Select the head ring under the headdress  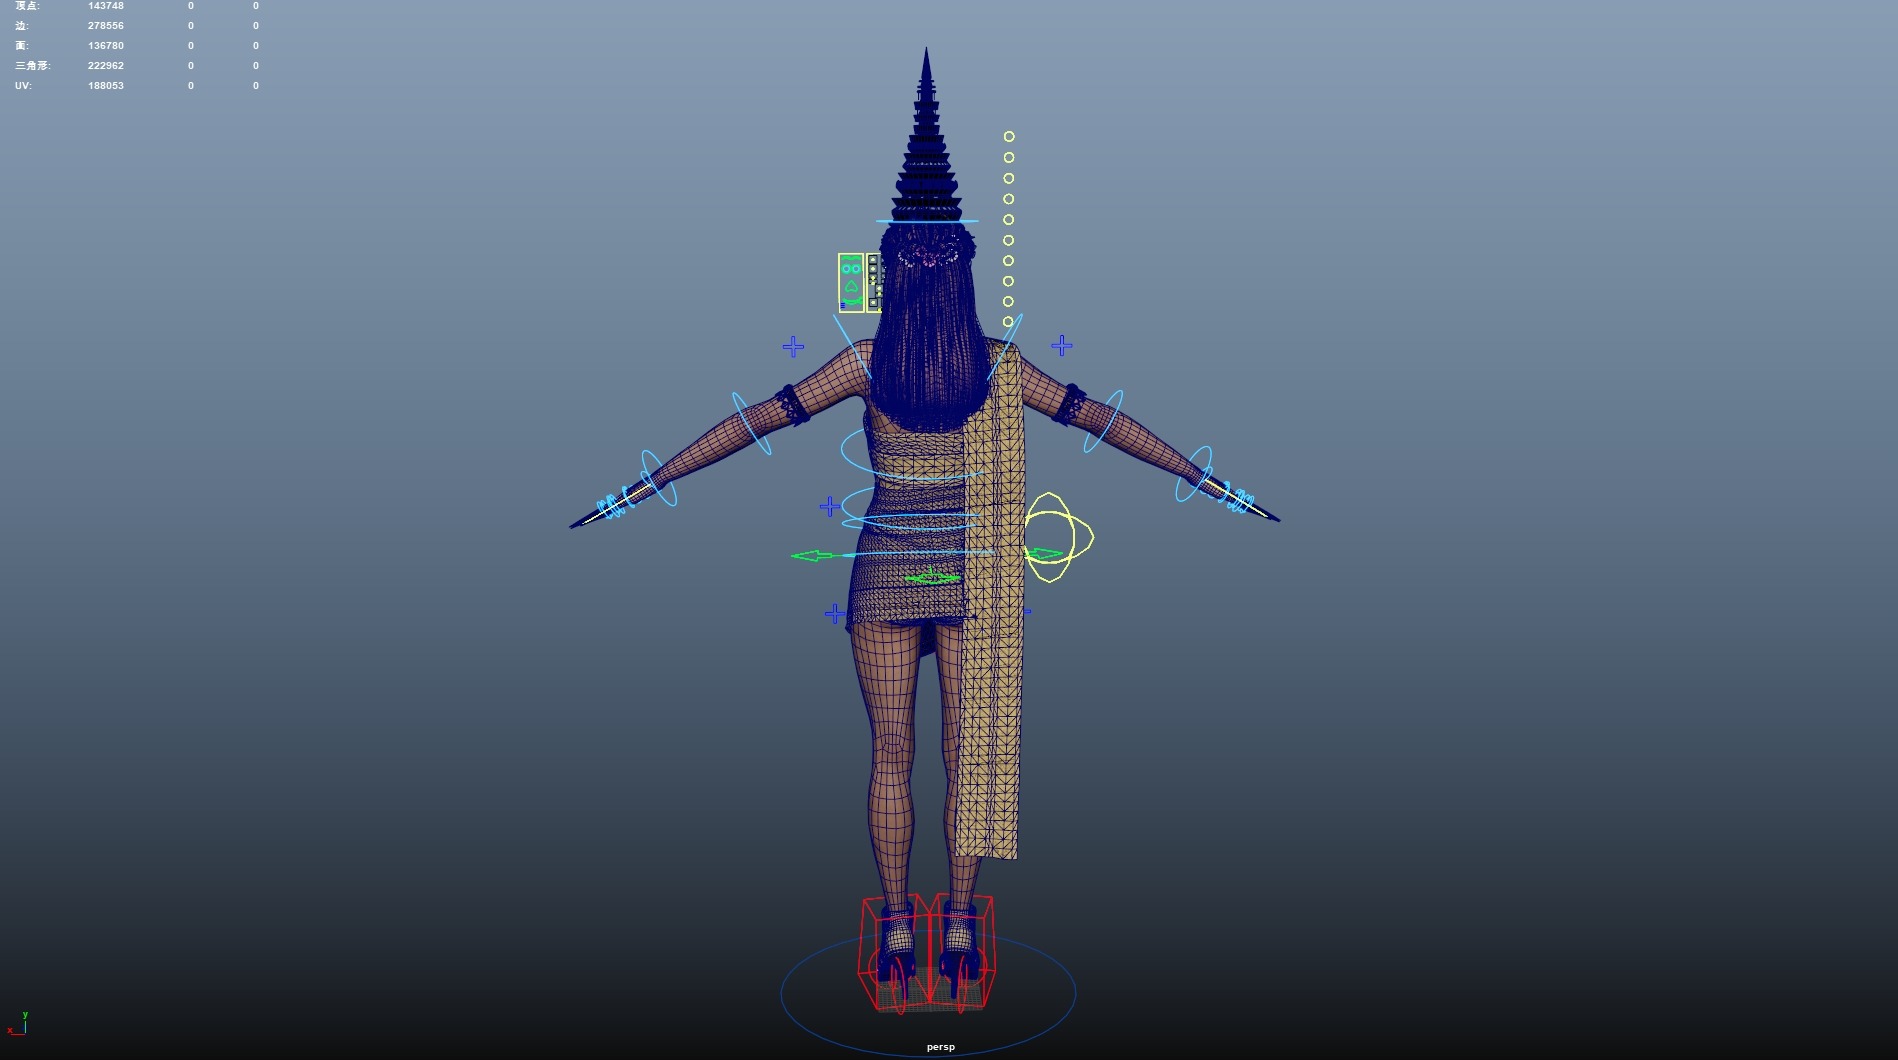[927, 221]
